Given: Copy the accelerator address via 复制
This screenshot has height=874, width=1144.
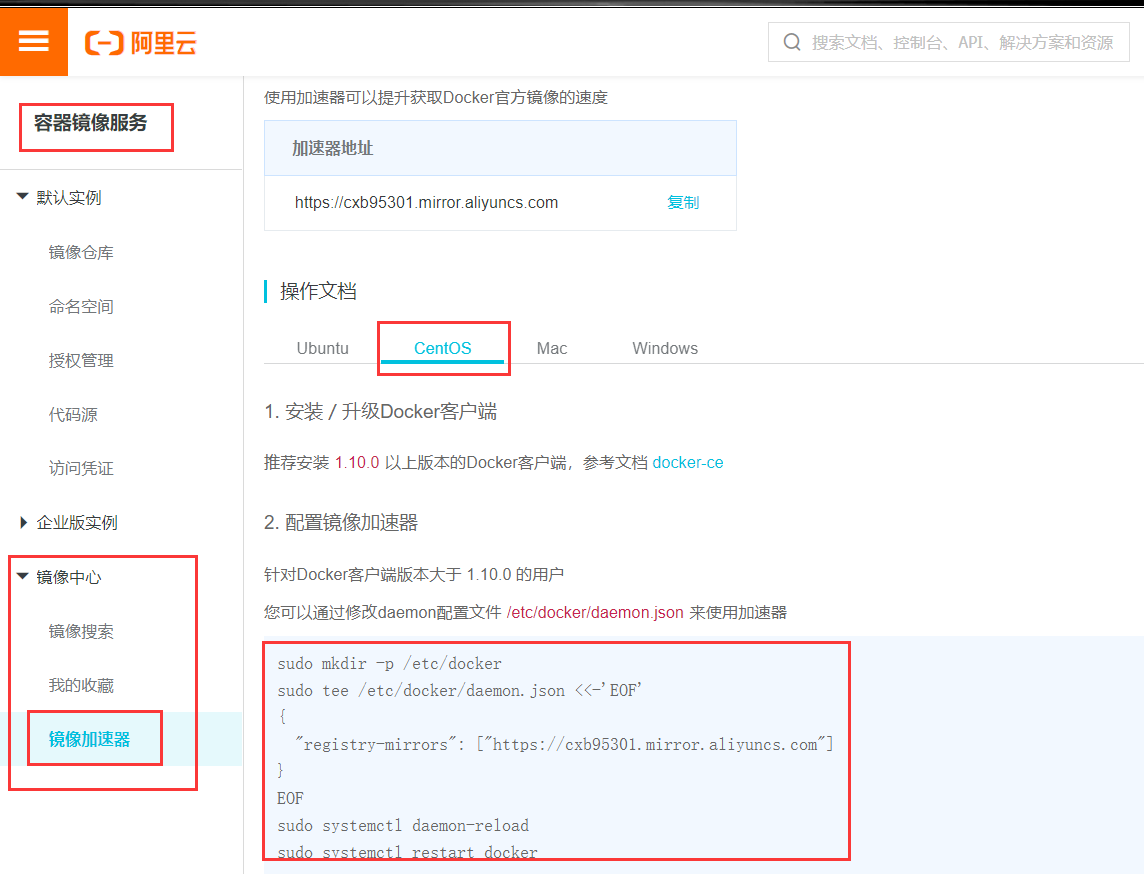Looking at the screenshot, I should coord(683,203).
